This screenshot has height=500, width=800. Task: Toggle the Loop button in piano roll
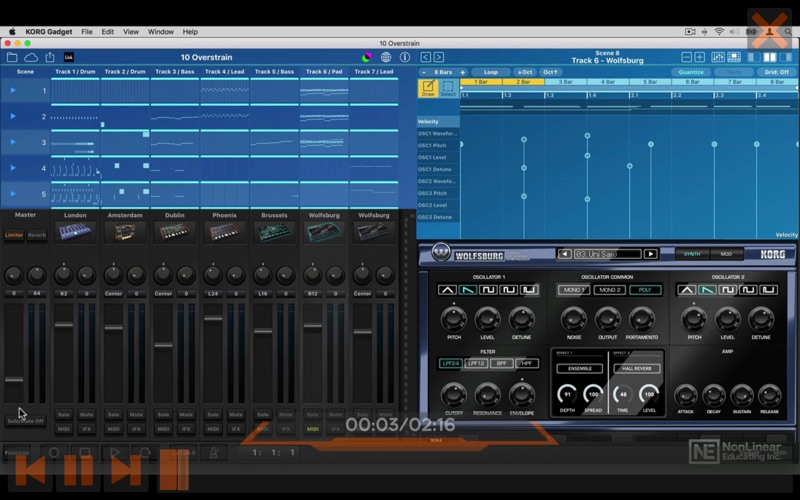click(491, 72)
